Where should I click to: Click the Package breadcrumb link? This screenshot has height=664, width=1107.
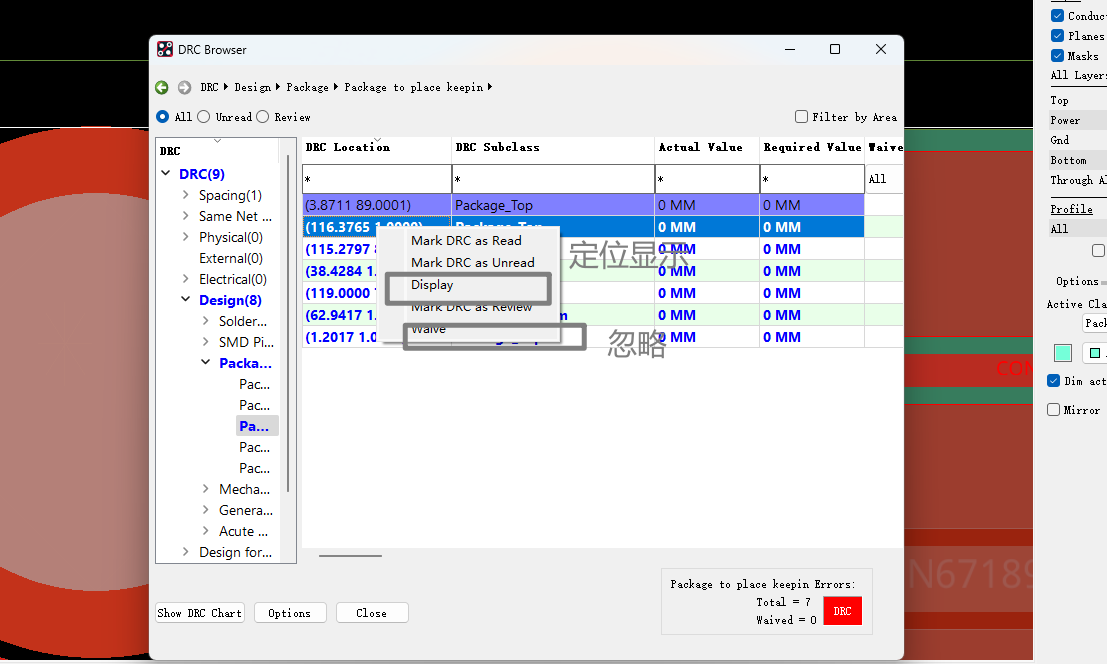click(x=307, y=87)
